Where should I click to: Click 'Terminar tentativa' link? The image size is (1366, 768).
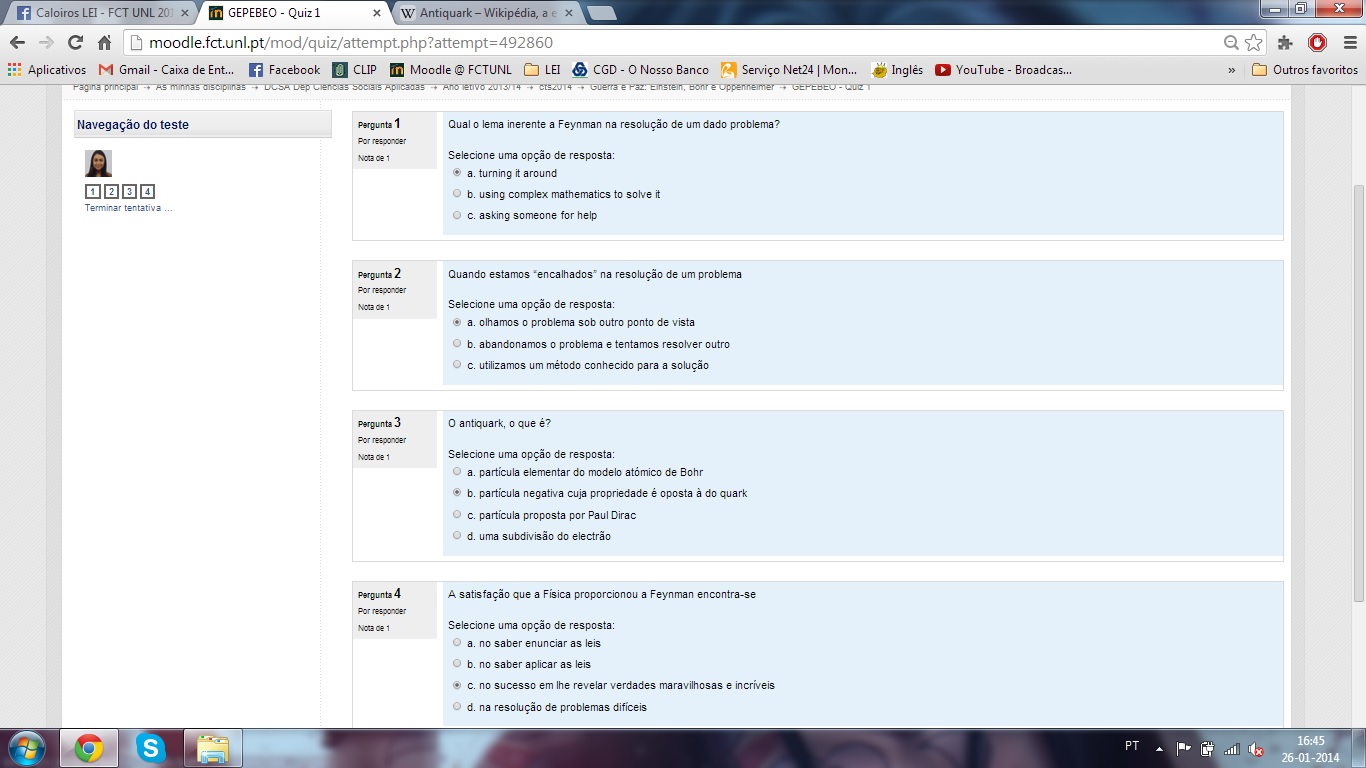click(128, 208)
